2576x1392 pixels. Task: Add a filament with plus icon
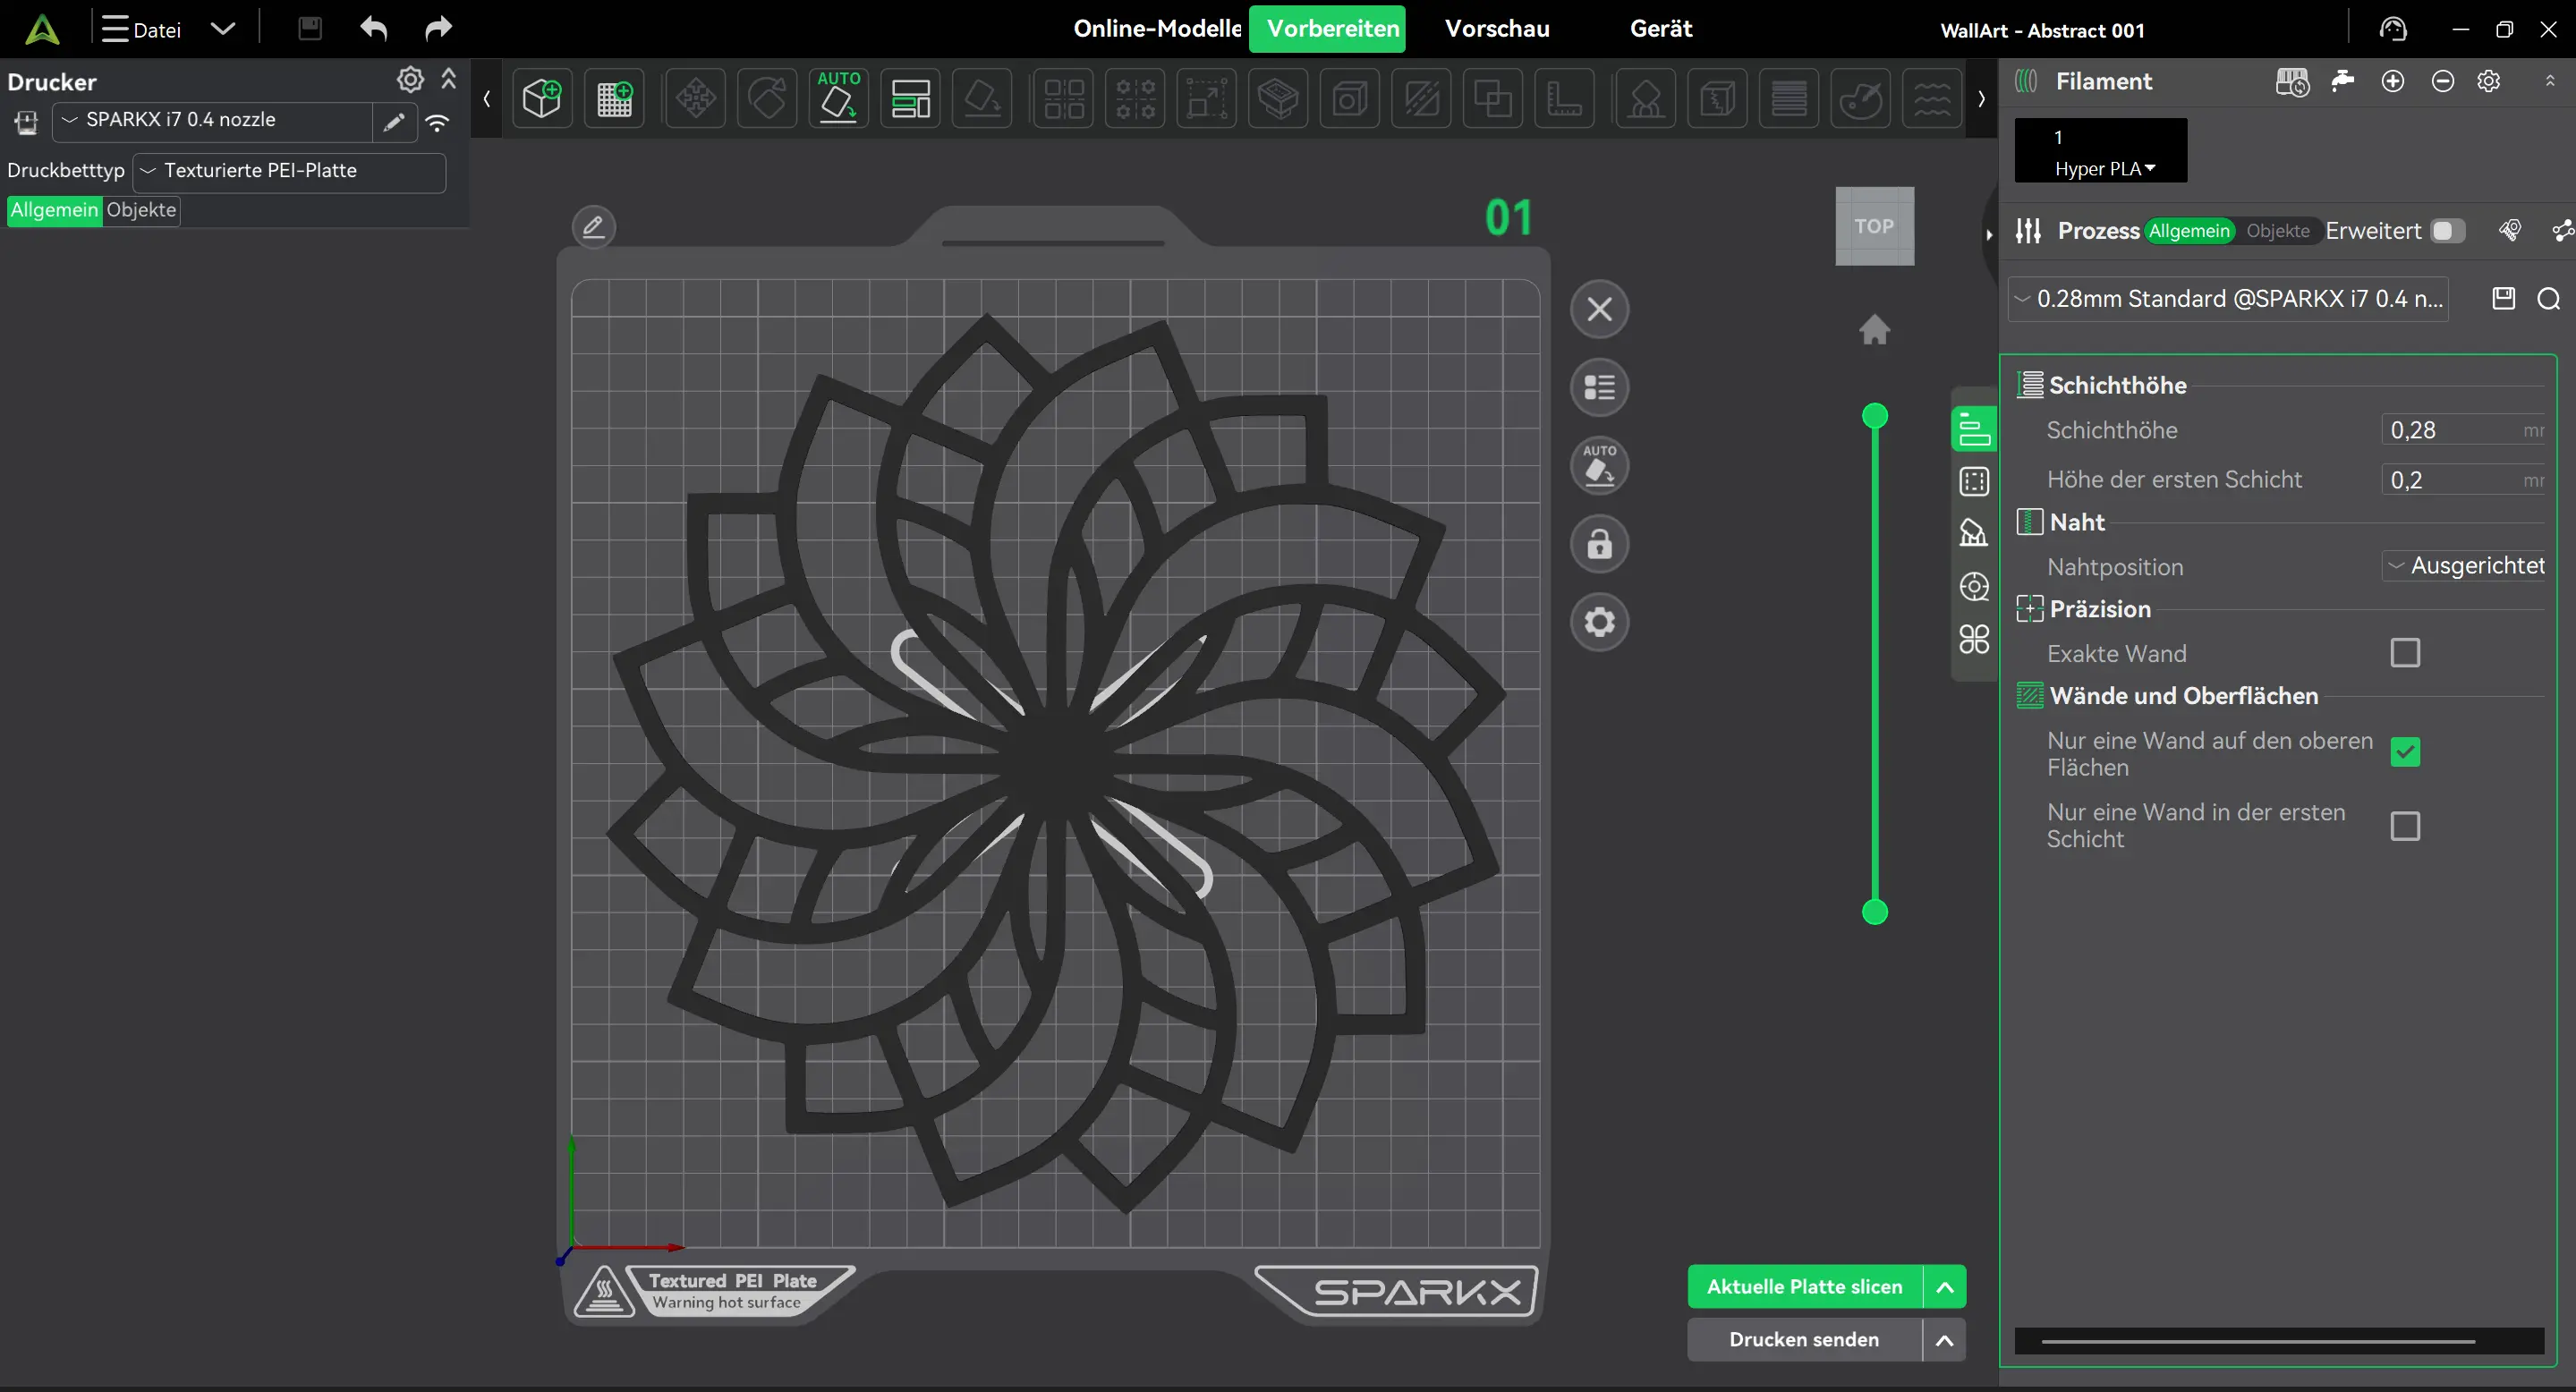[x=2393, y=81]
